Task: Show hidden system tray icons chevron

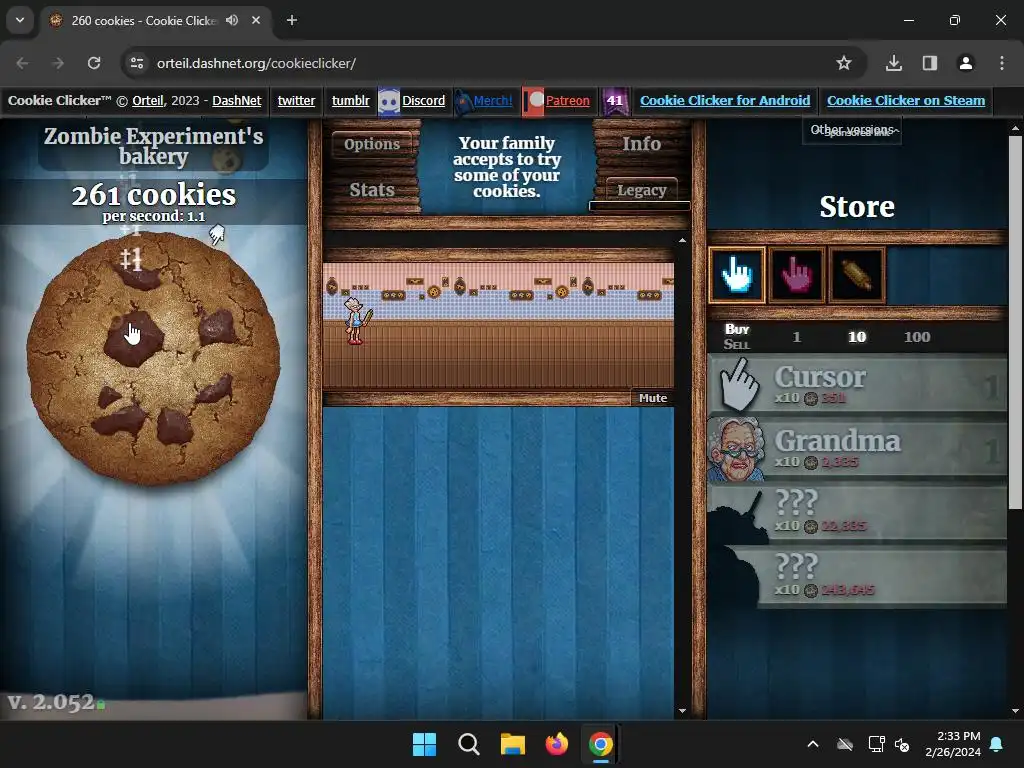Action: tap(812, 744)
